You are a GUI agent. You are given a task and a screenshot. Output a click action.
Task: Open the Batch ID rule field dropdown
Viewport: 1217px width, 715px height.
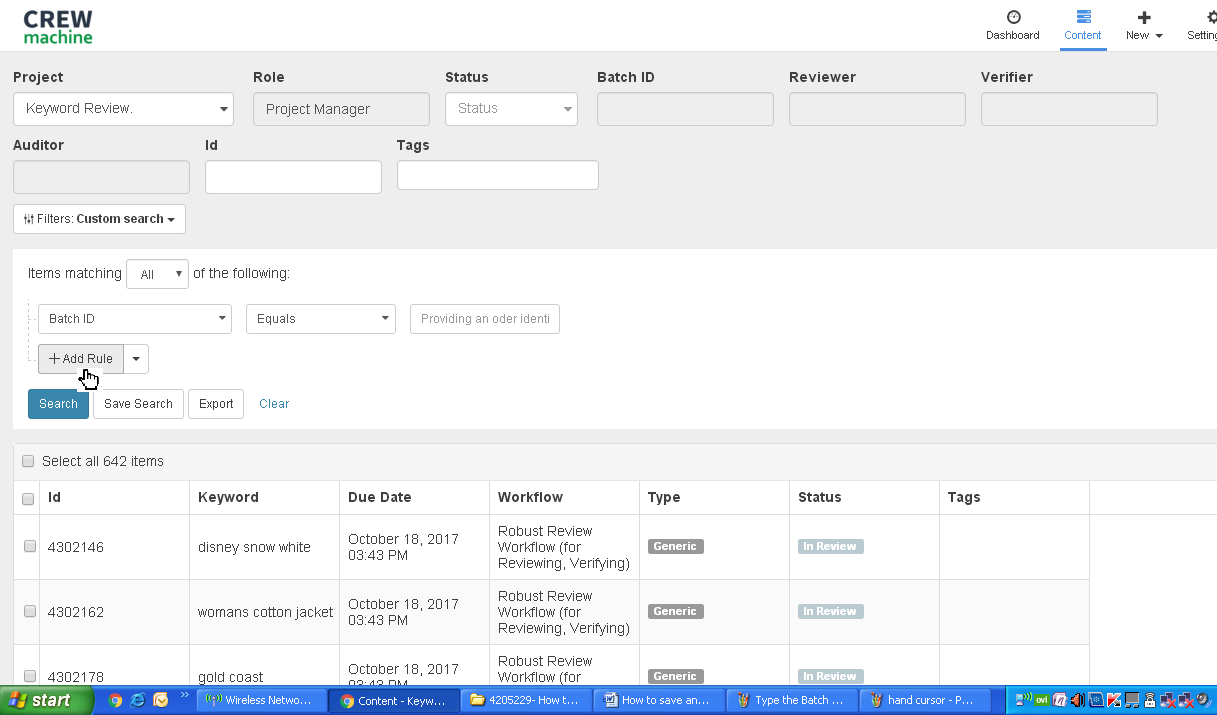[x=135, y=319]
